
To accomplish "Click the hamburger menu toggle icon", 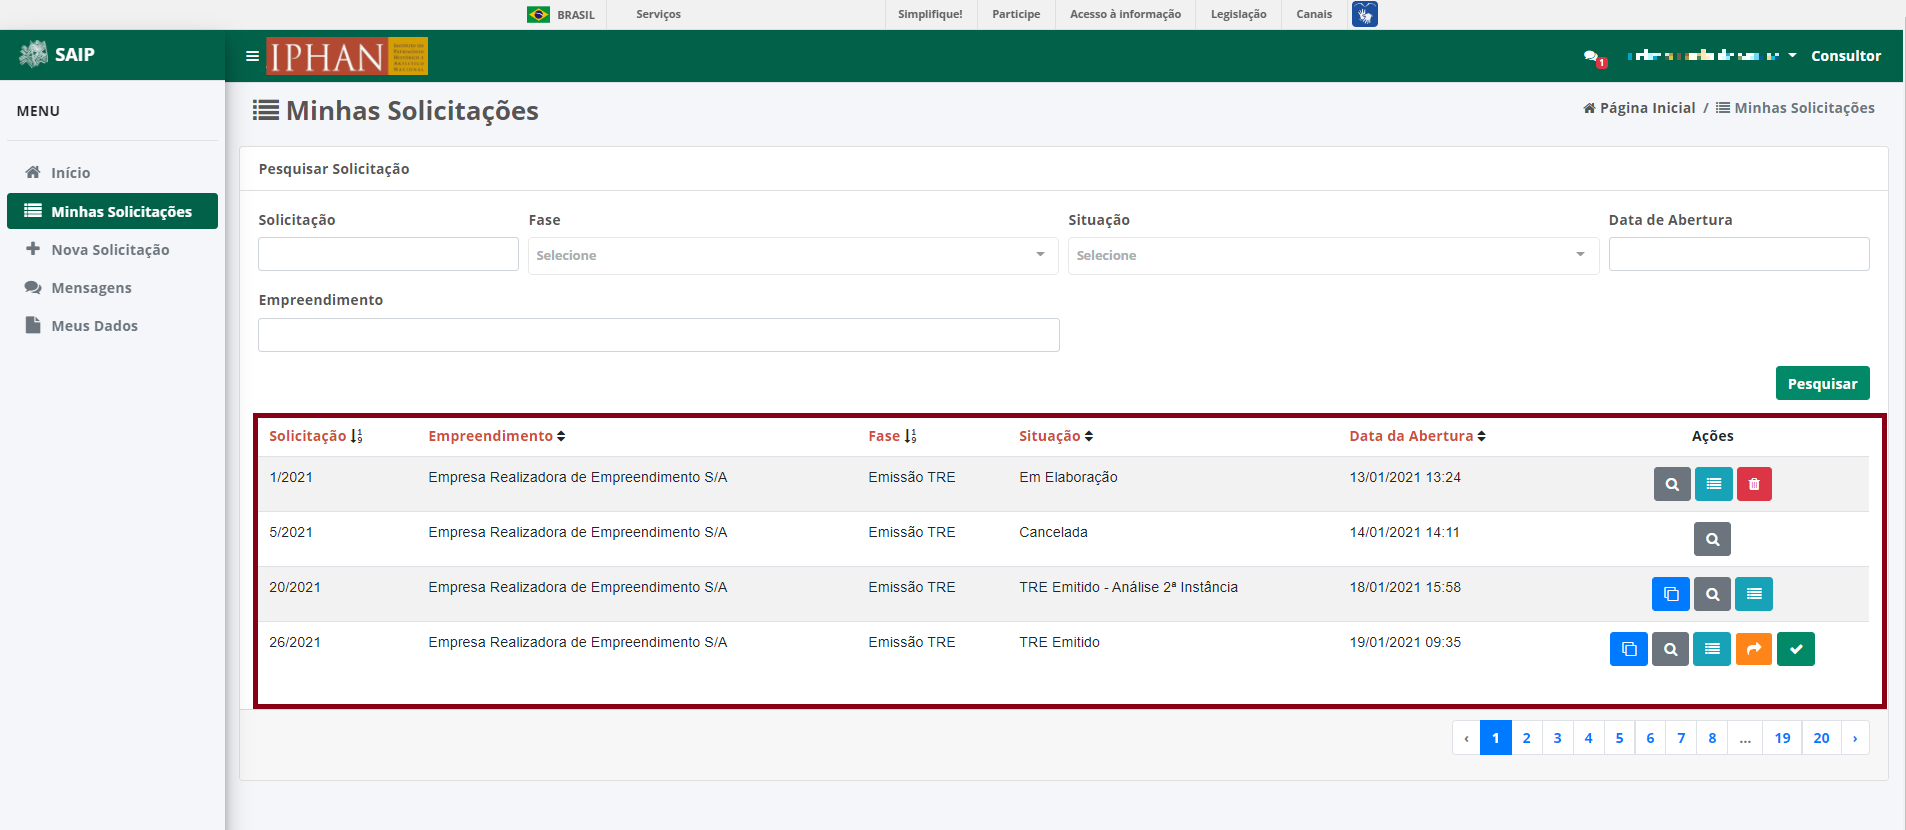I will pyautogui.click(x=252, y=56).
